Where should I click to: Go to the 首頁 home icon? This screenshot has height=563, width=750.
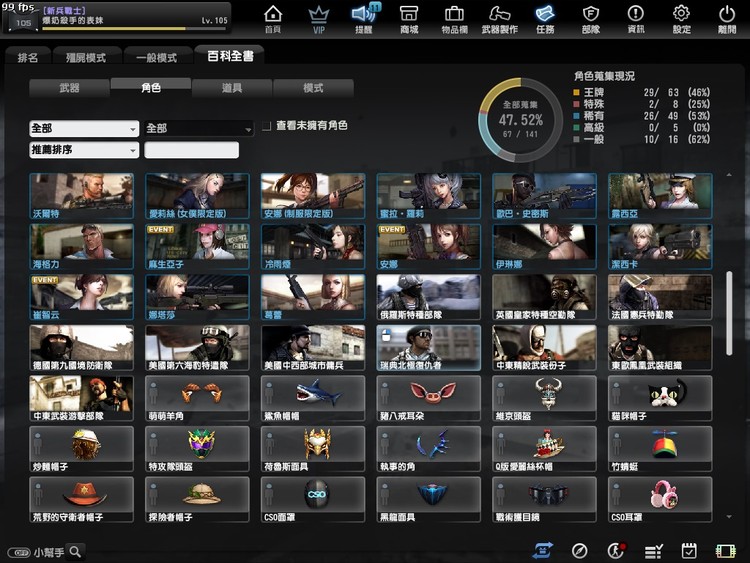[273, 19]
